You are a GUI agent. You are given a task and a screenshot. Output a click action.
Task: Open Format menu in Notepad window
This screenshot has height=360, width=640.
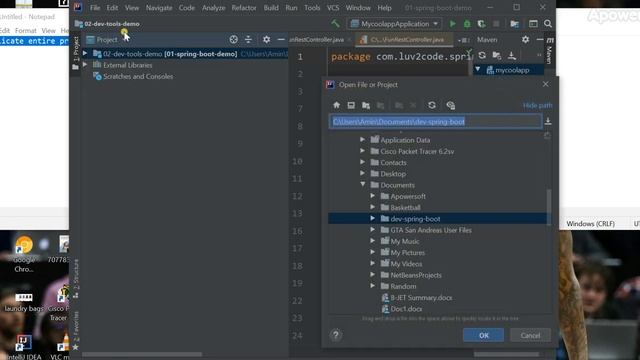tap(26, 31)
